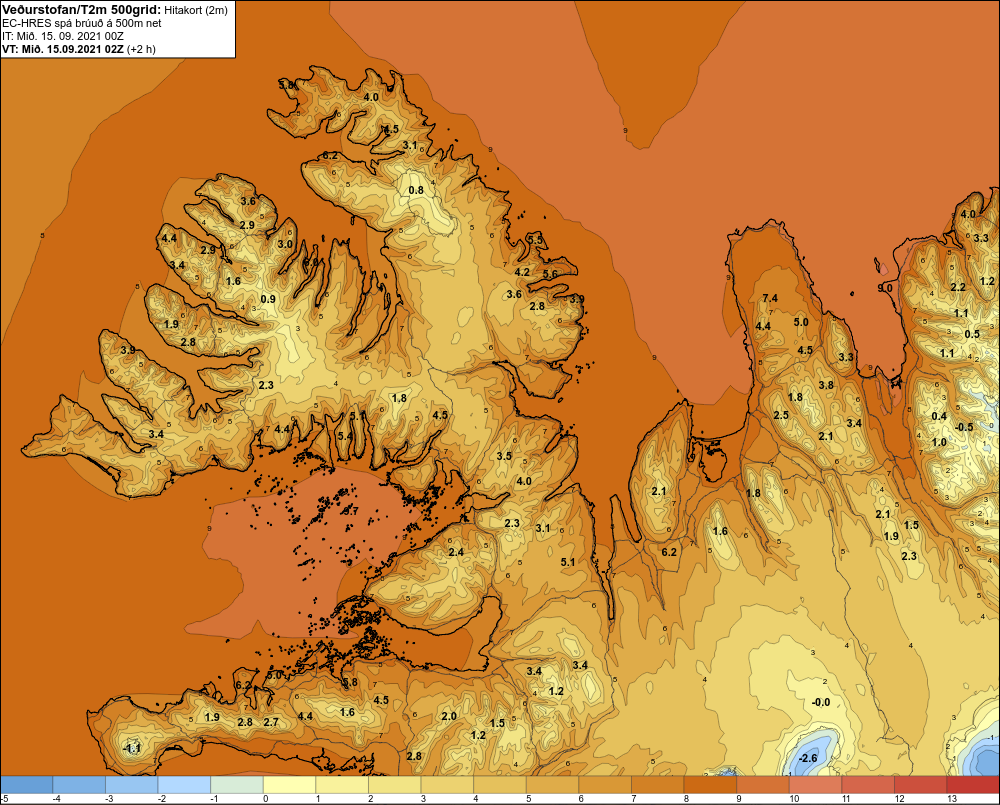The image size is (1000, 805).
Task: Click the 2.0 temperature value
Action: click(449, 716)
